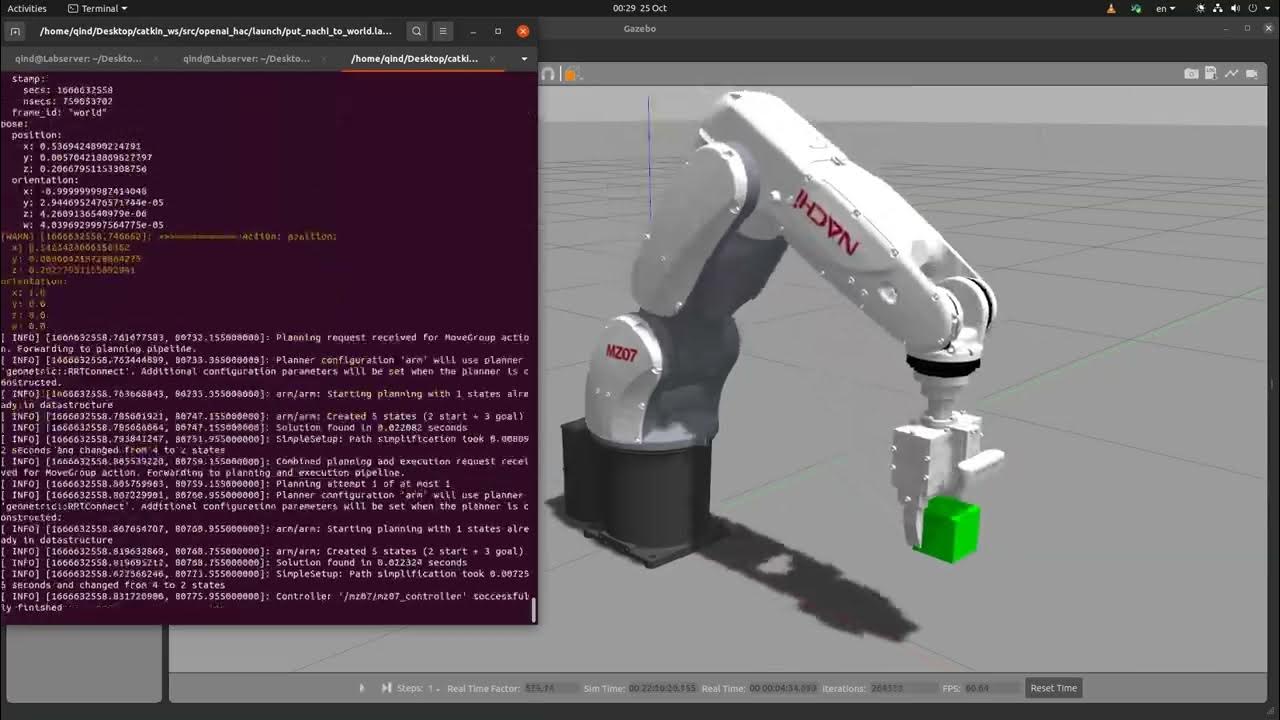Click the VLC cone tray icon

coord(1112,8)
